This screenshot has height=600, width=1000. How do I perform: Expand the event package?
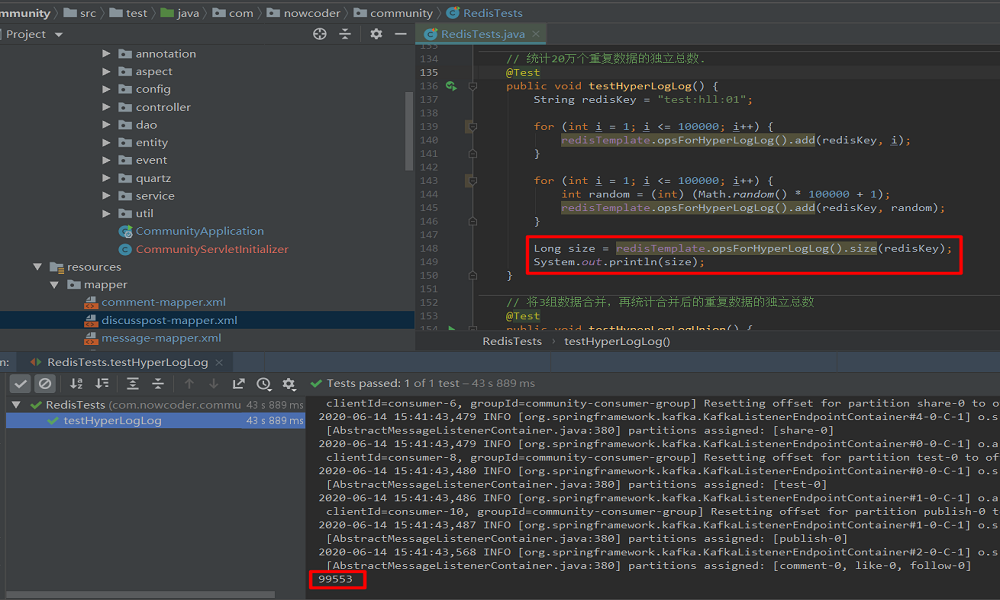point(107,160)
